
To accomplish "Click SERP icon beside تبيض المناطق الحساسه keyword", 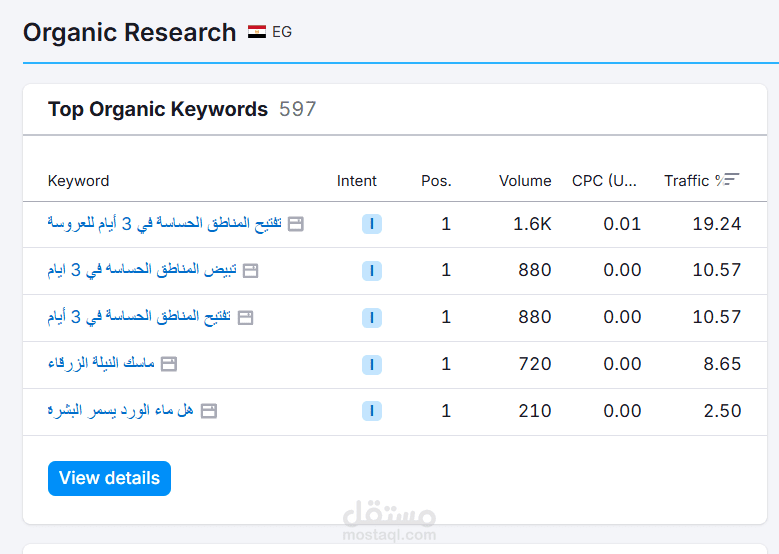I will (x=250, y=271).
